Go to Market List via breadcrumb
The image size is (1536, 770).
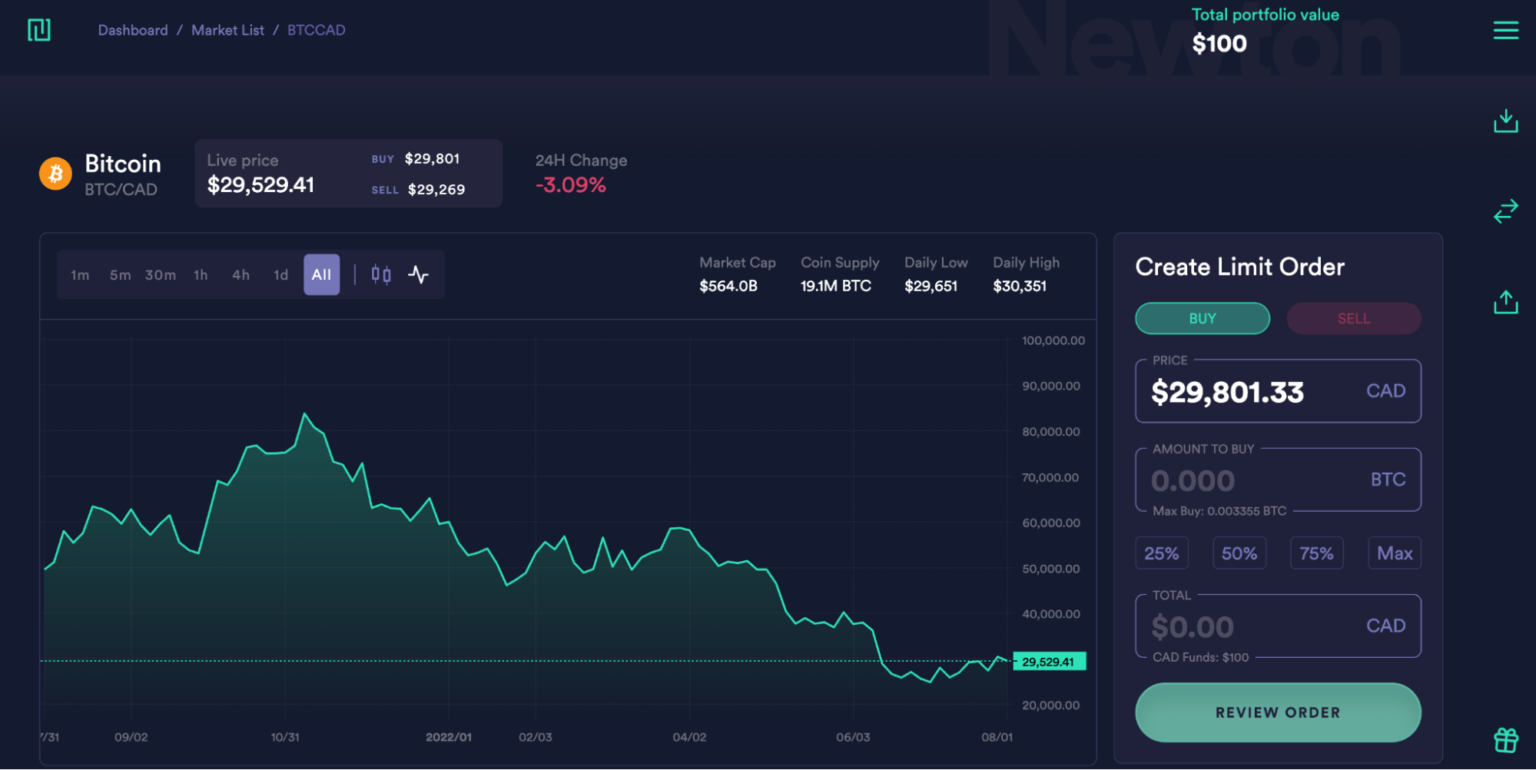pos(227,30)
